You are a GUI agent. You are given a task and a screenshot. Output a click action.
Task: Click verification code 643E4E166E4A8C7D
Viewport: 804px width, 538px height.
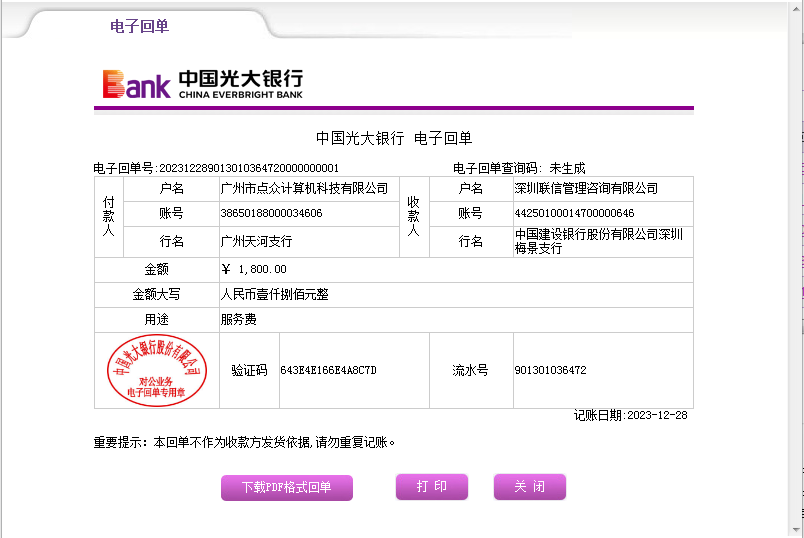tap(328, 370)
